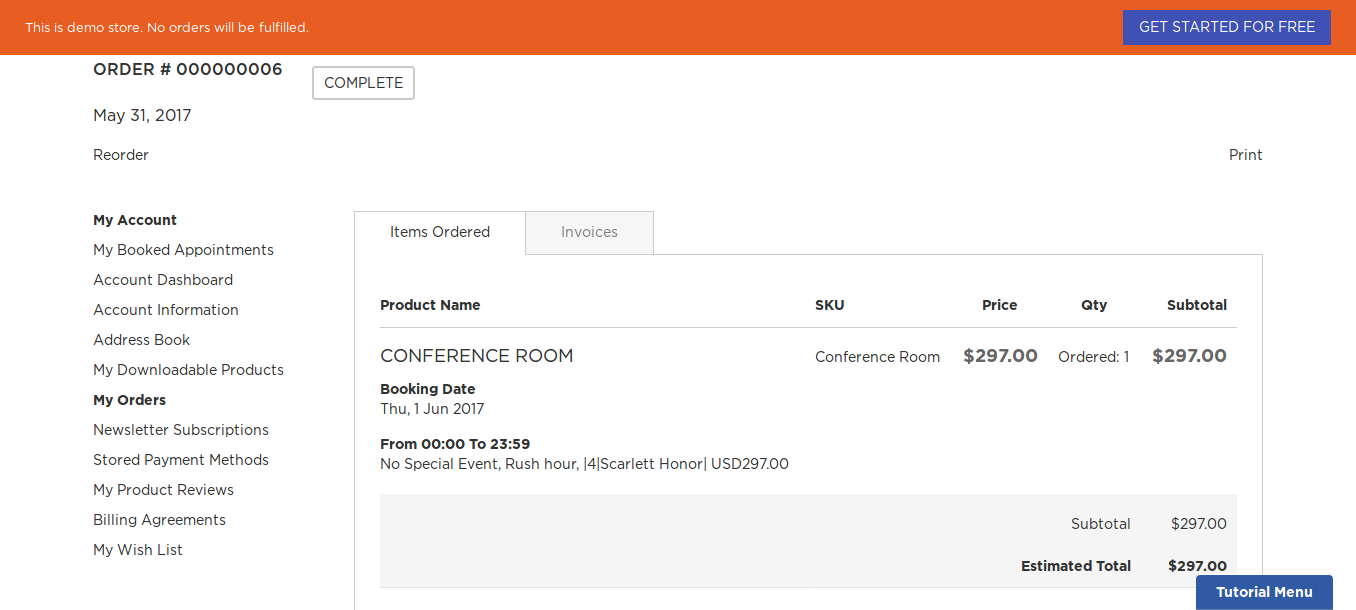Select the Items Ordered tab
The image size is (1356, 610).
pyautogui.click(x=440, y=232)
